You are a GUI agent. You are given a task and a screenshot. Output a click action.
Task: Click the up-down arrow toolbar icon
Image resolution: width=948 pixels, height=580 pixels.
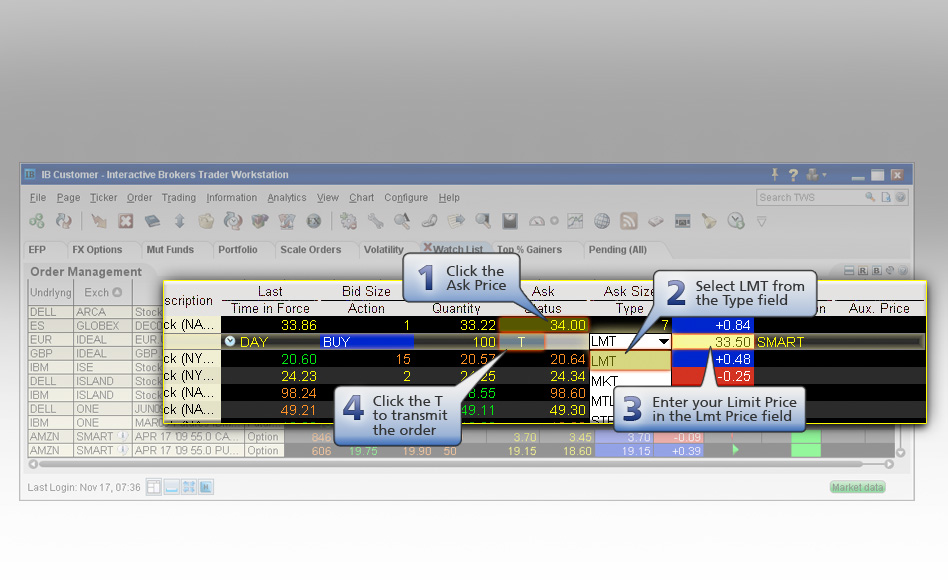(x=180, y=221)
